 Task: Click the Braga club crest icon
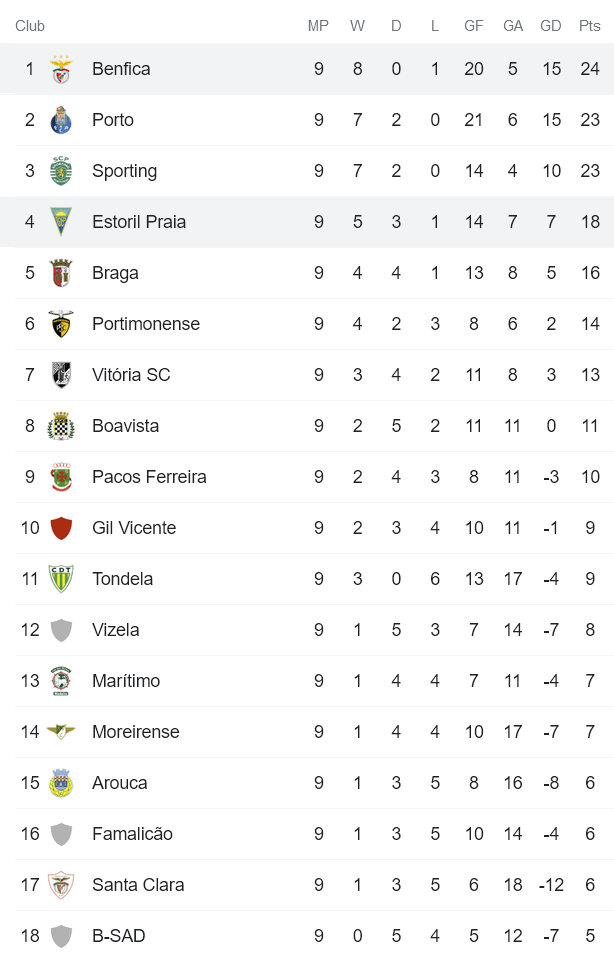pos(61,273)
